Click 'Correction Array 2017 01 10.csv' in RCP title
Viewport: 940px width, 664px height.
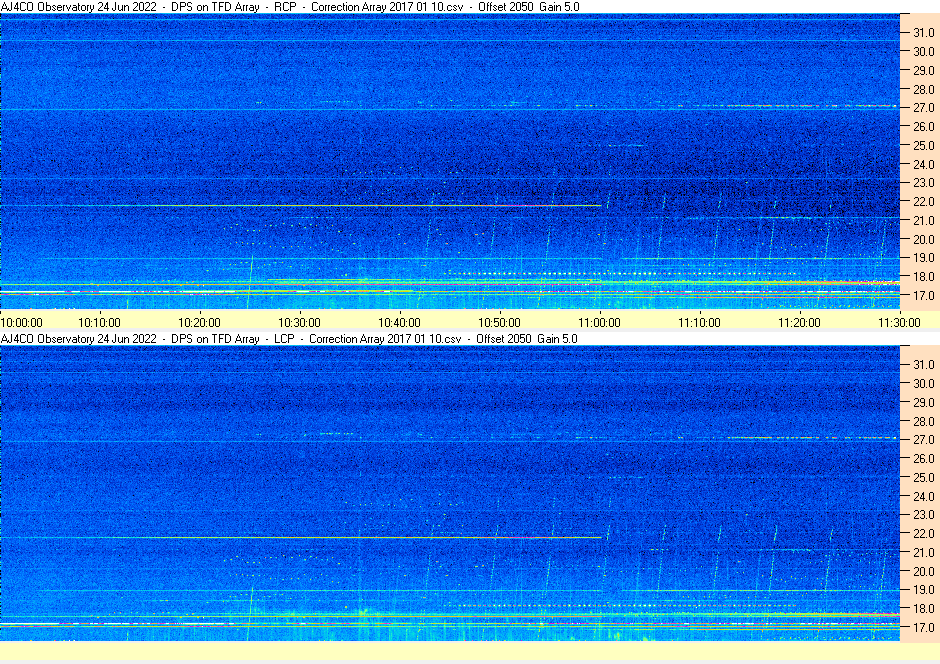click(387, 7)
